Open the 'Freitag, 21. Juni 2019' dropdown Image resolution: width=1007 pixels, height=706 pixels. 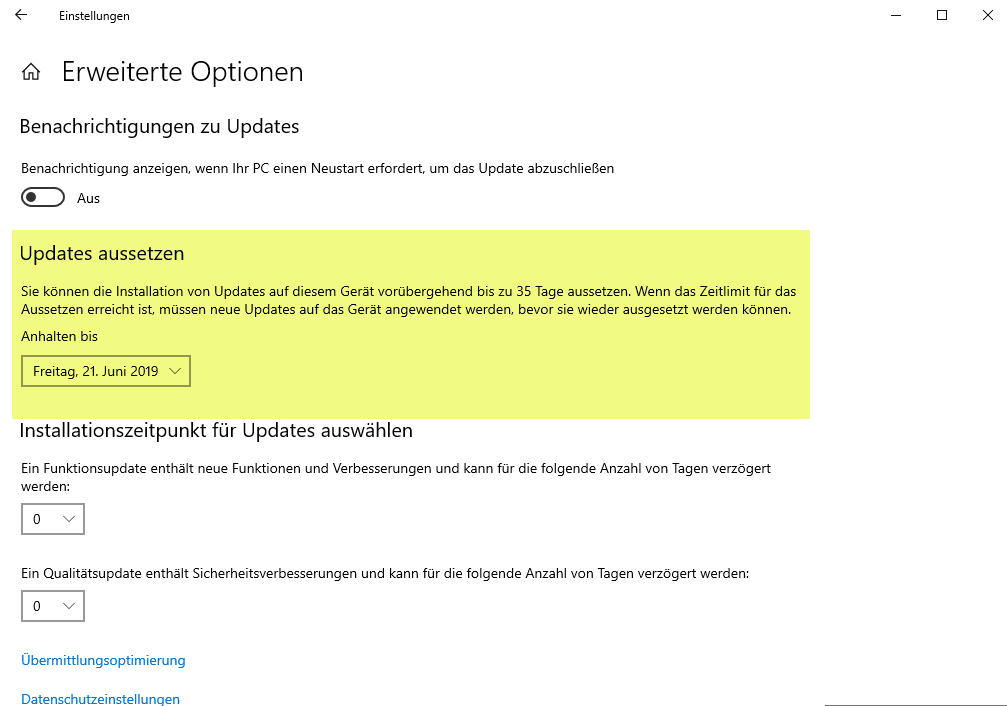click(106, 372)
